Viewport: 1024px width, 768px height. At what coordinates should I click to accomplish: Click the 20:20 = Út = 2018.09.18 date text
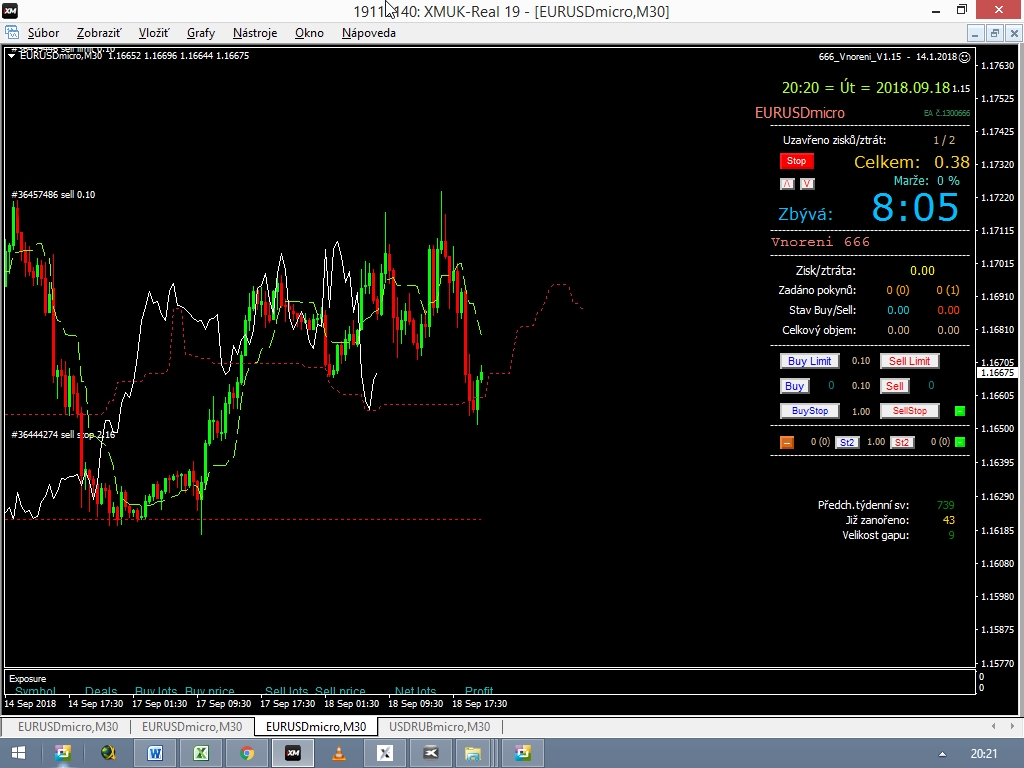[866, 88]
